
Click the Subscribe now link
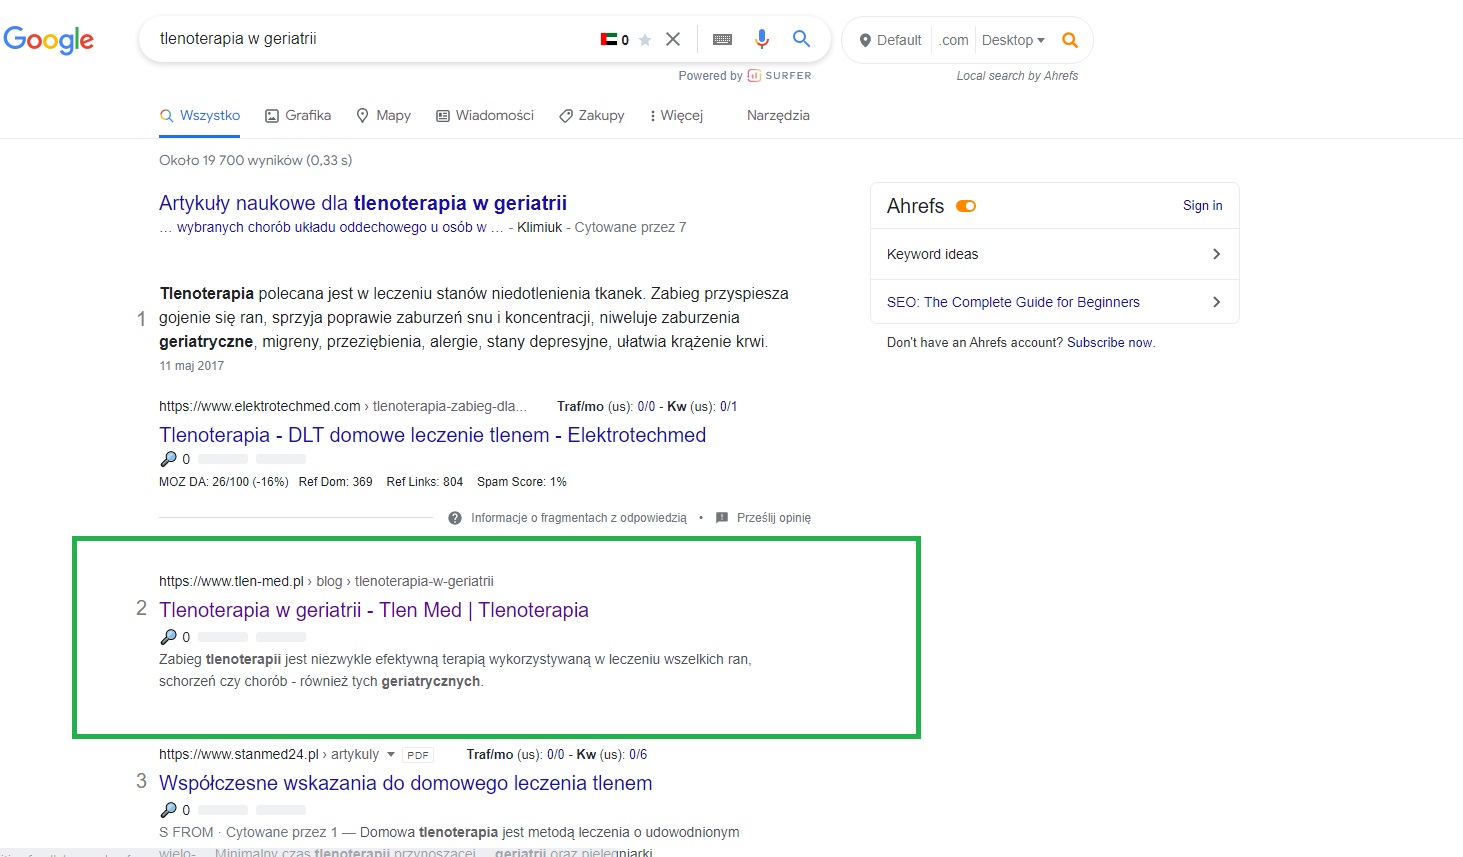click(1110, 342)
